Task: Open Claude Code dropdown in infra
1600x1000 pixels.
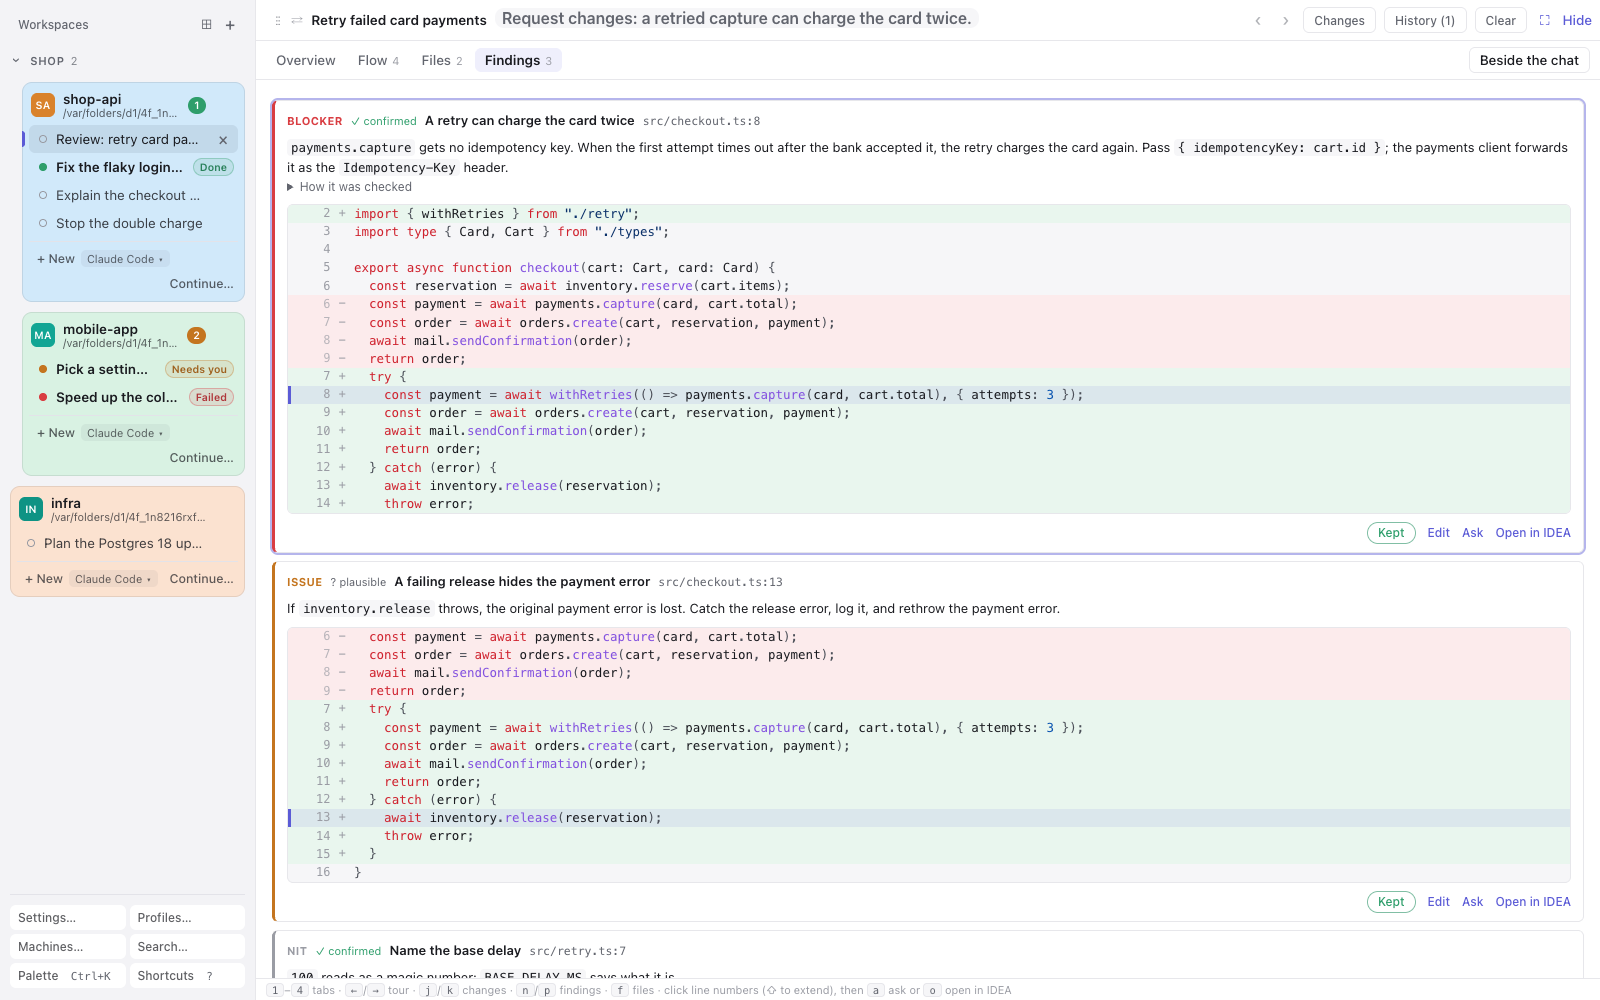Action: 113,579
